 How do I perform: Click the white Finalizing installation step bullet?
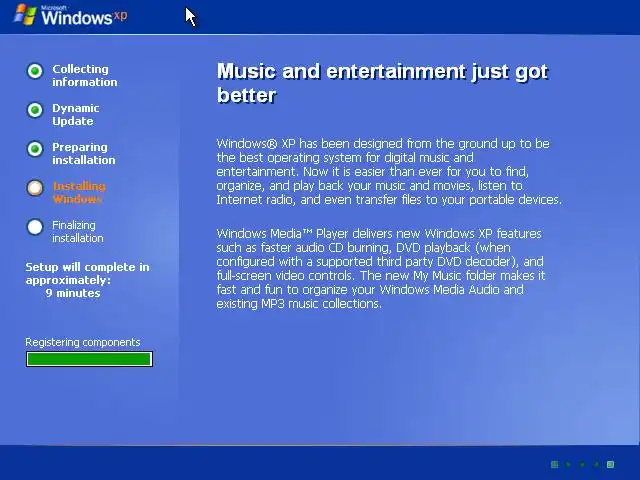[35, 227]
